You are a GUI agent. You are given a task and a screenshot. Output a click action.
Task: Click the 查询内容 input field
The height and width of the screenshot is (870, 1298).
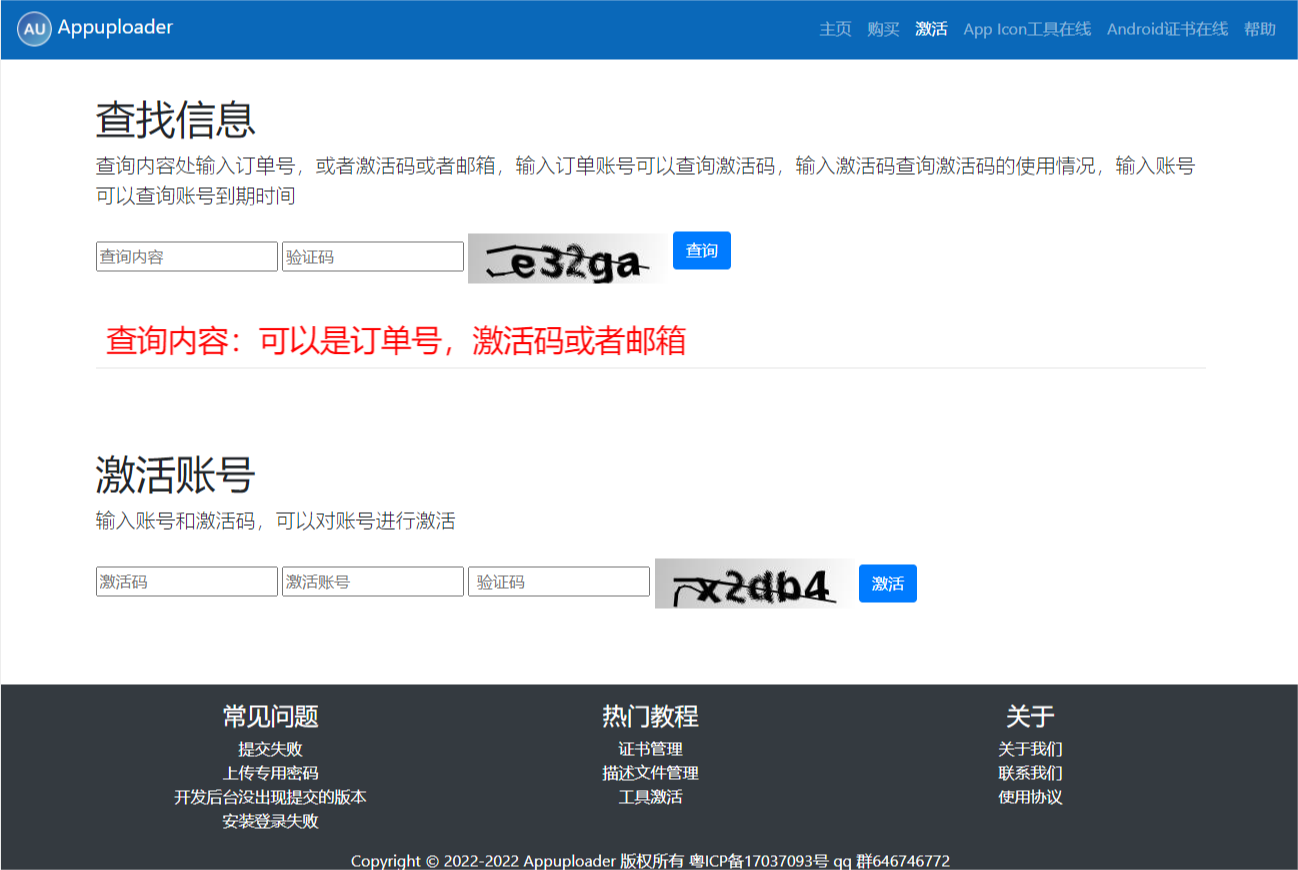click(x=186, y=256)
